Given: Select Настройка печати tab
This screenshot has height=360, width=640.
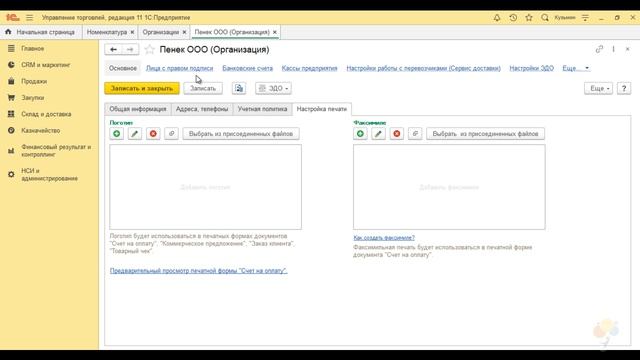Looking at the screenshot, I should (322, 109).
